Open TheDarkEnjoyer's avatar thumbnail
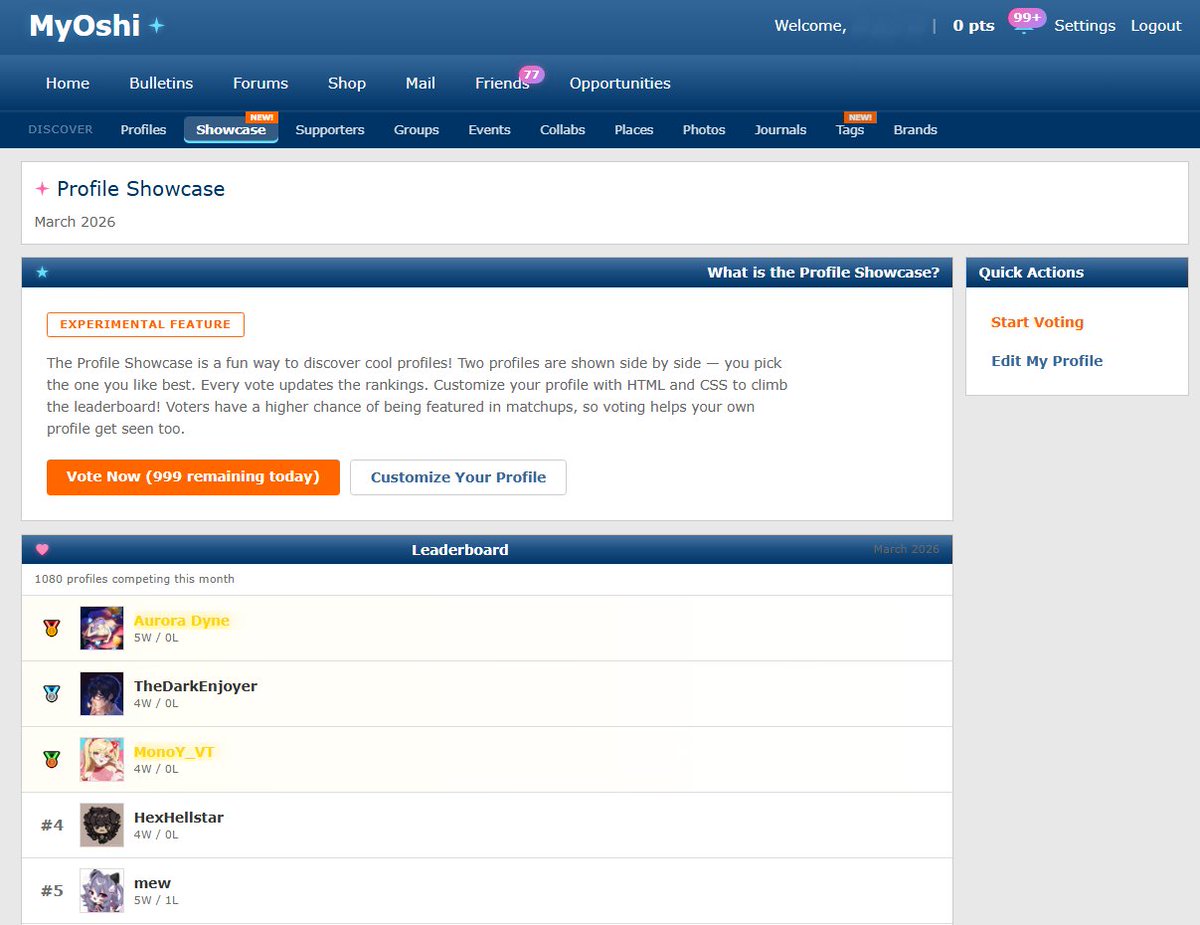This screenshot has height=925, width=1200. pyautogui.click(x=102, y=694)
